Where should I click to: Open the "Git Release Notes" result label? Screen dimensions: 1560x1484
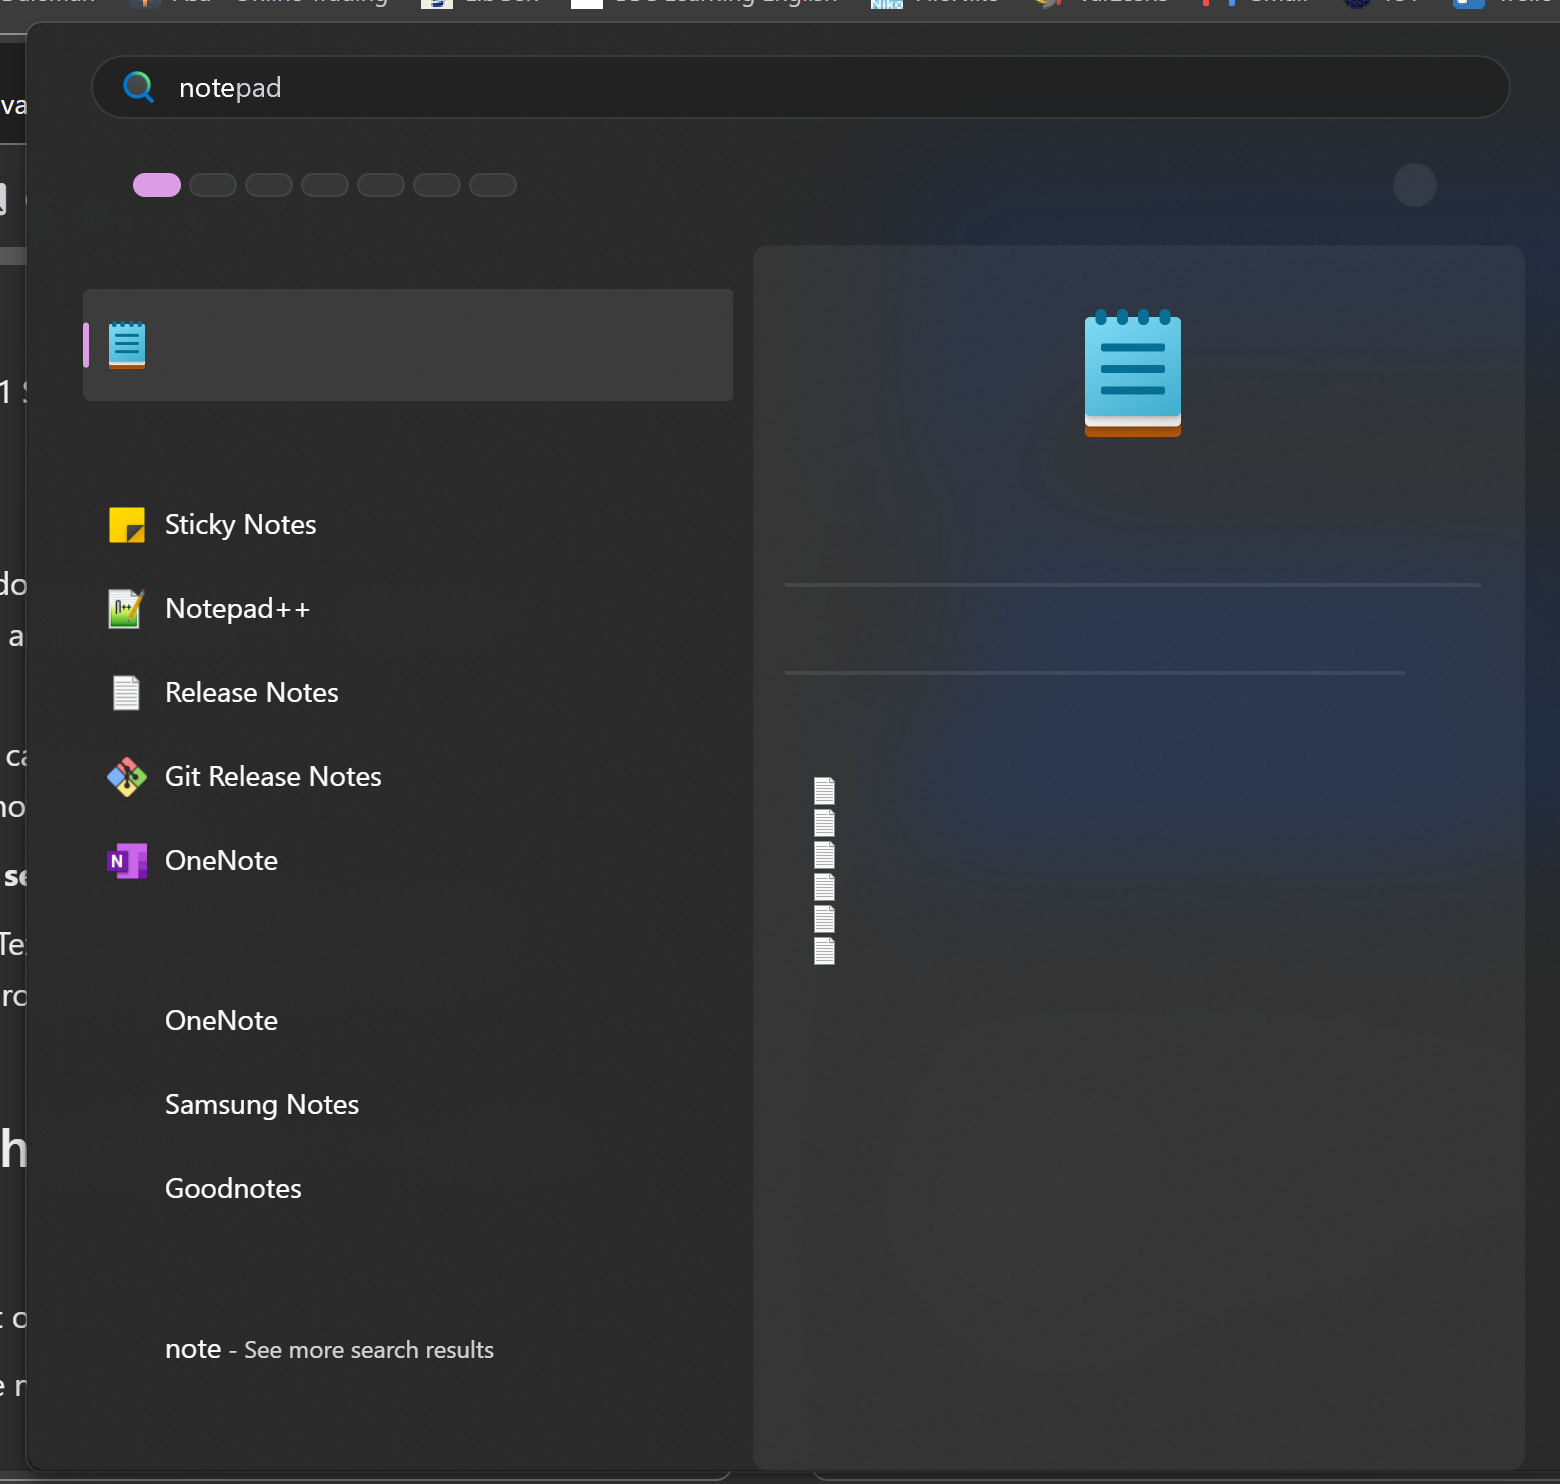point(273,777)
